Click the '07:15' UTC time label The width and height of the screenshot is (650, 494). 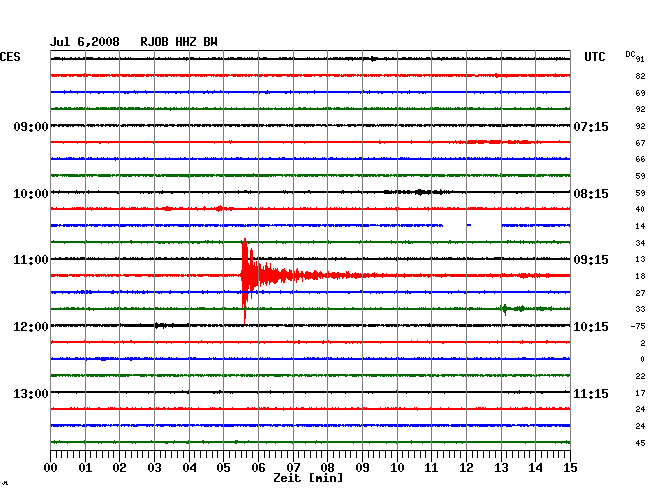click(591, 126)
